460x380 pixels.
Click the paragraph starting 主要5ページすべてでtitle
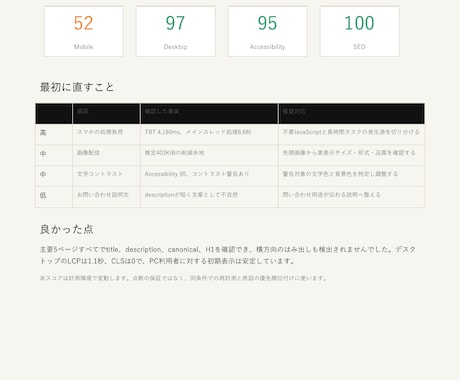point(228,255)
